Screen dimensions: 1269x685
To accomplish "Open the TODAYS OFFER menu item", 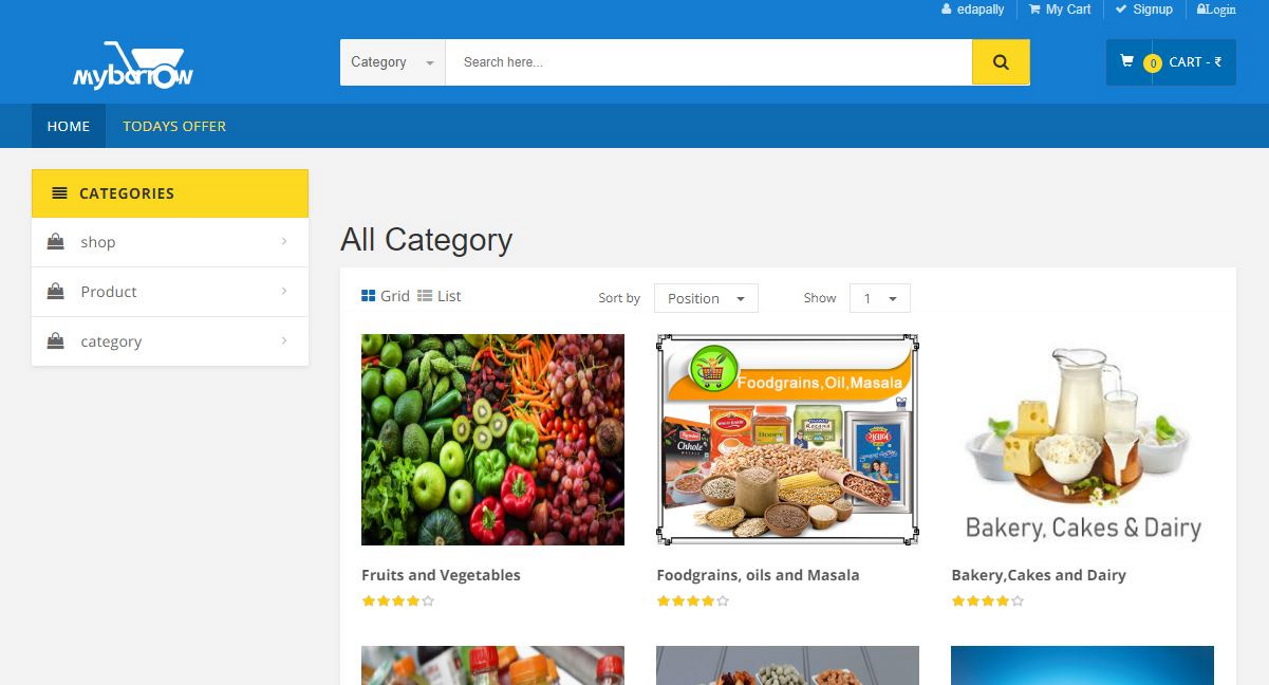I will click(174, 126).
